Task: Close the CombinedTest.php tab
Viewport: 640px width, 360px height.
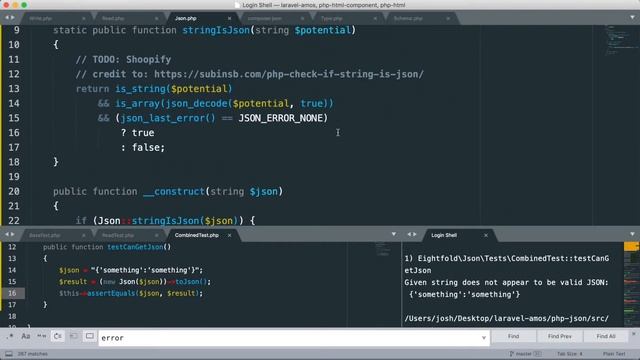Action: point(229,236)
